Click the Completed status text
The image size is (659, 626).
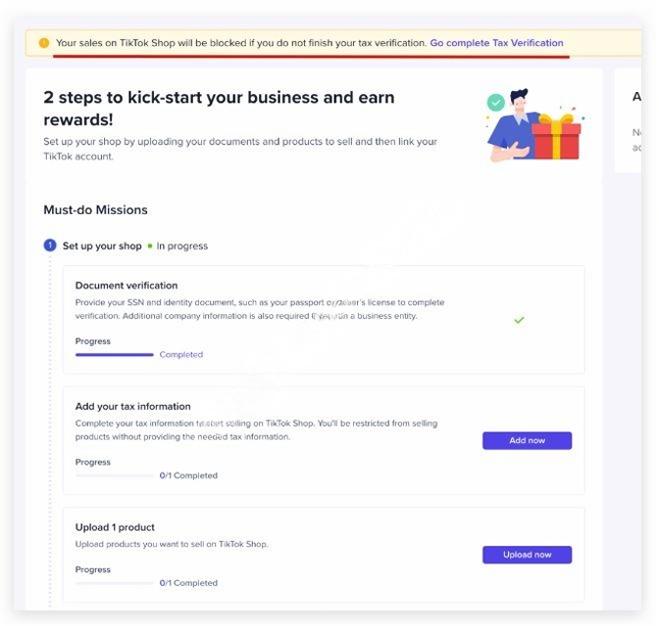click(181, 354)
